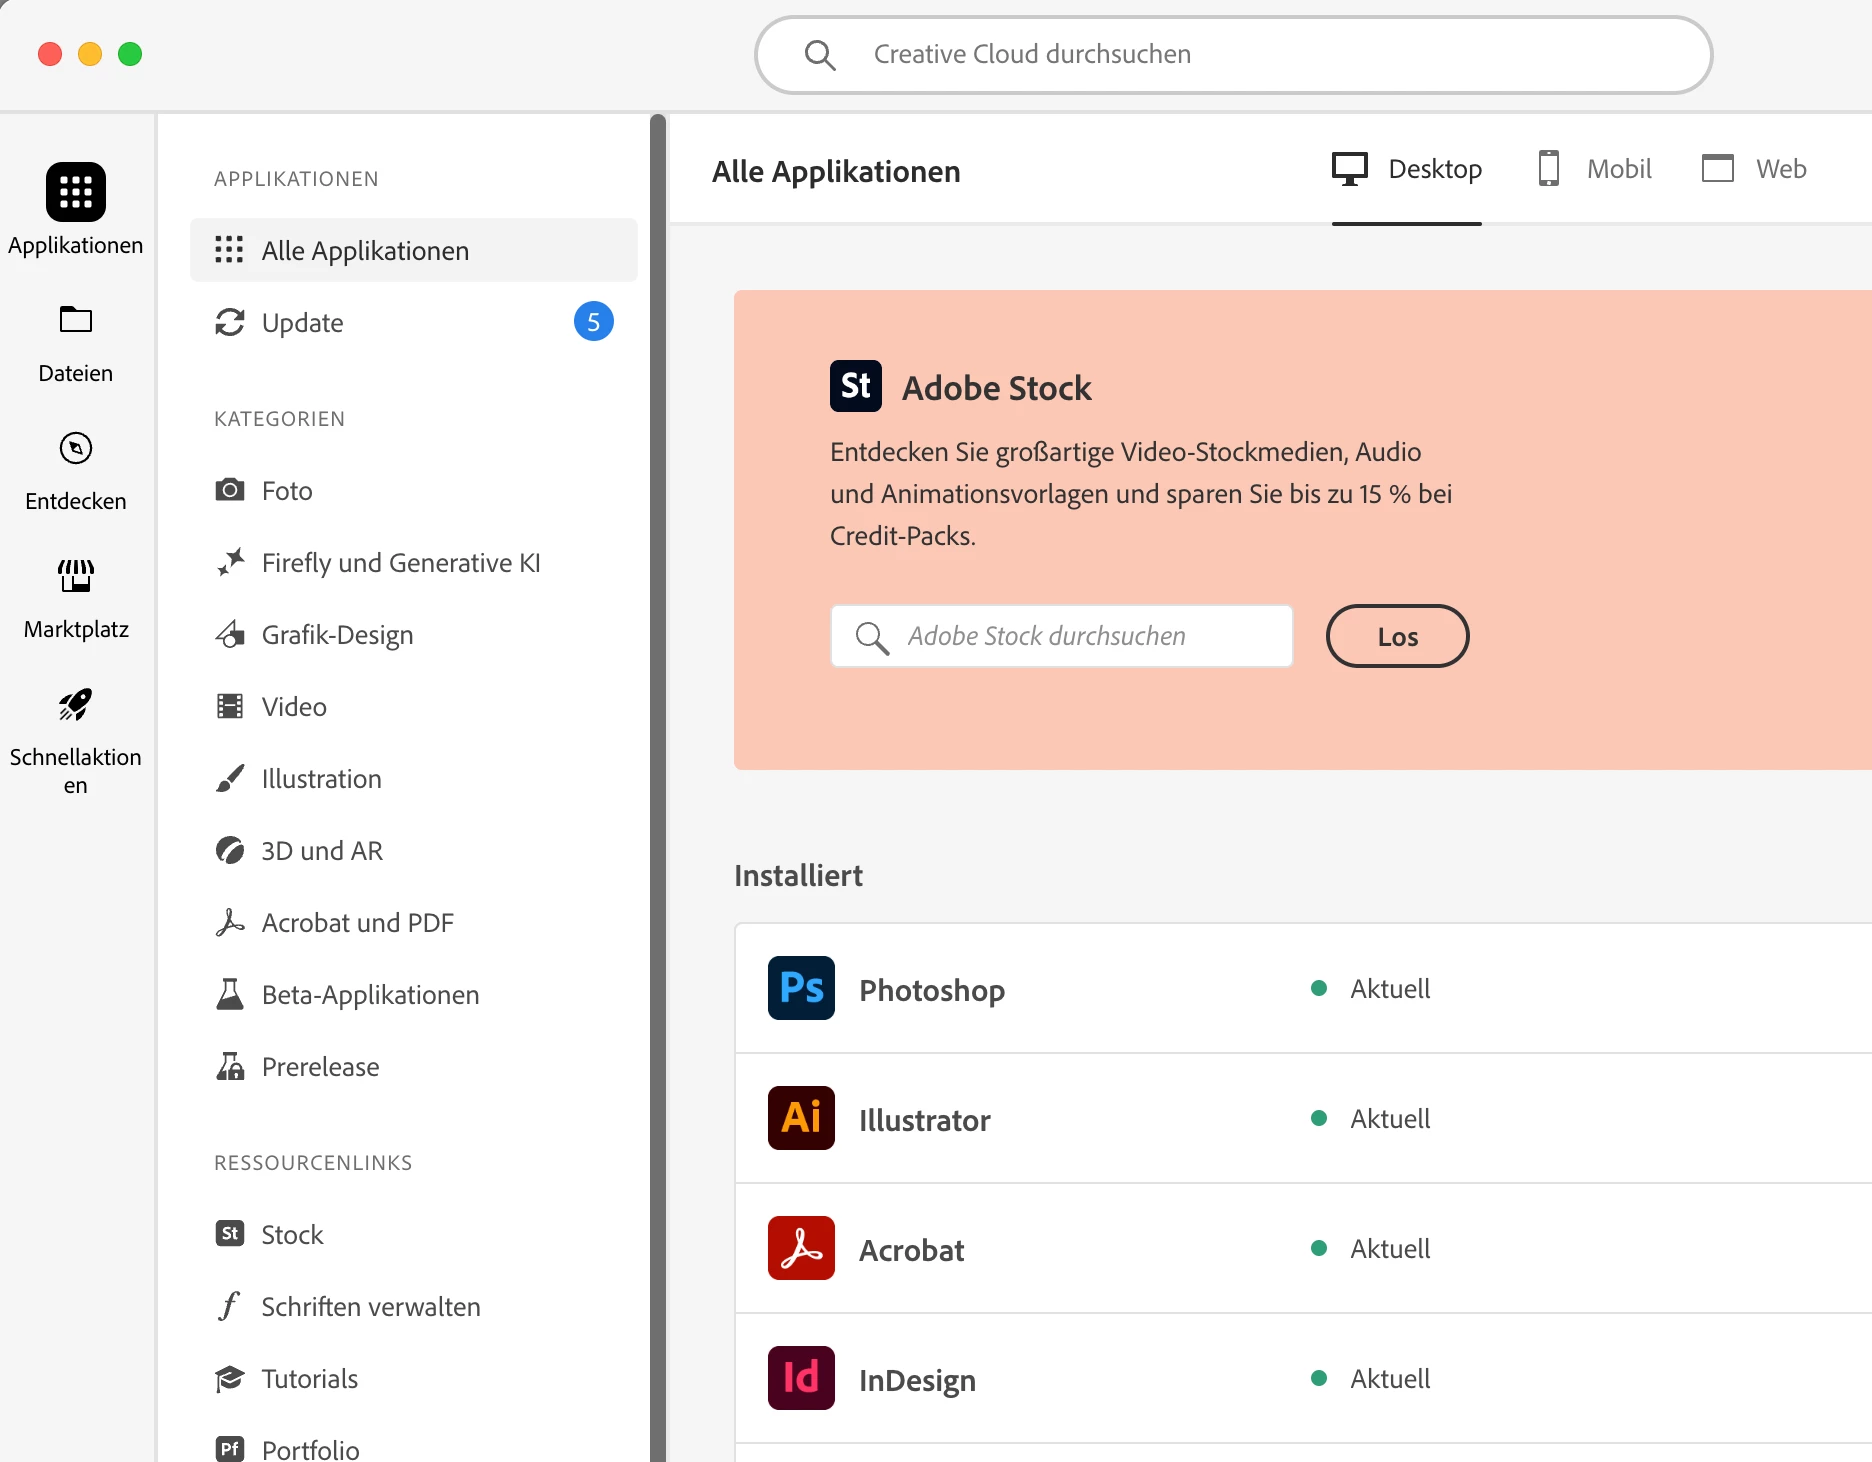Switch to the Web tab
1872x1462 pixels.
point(1754,169)
